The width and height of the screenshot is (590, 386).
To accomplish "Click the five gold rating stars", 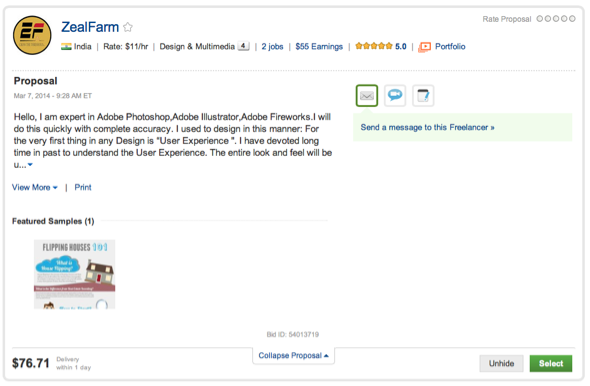I will [374, 46].
